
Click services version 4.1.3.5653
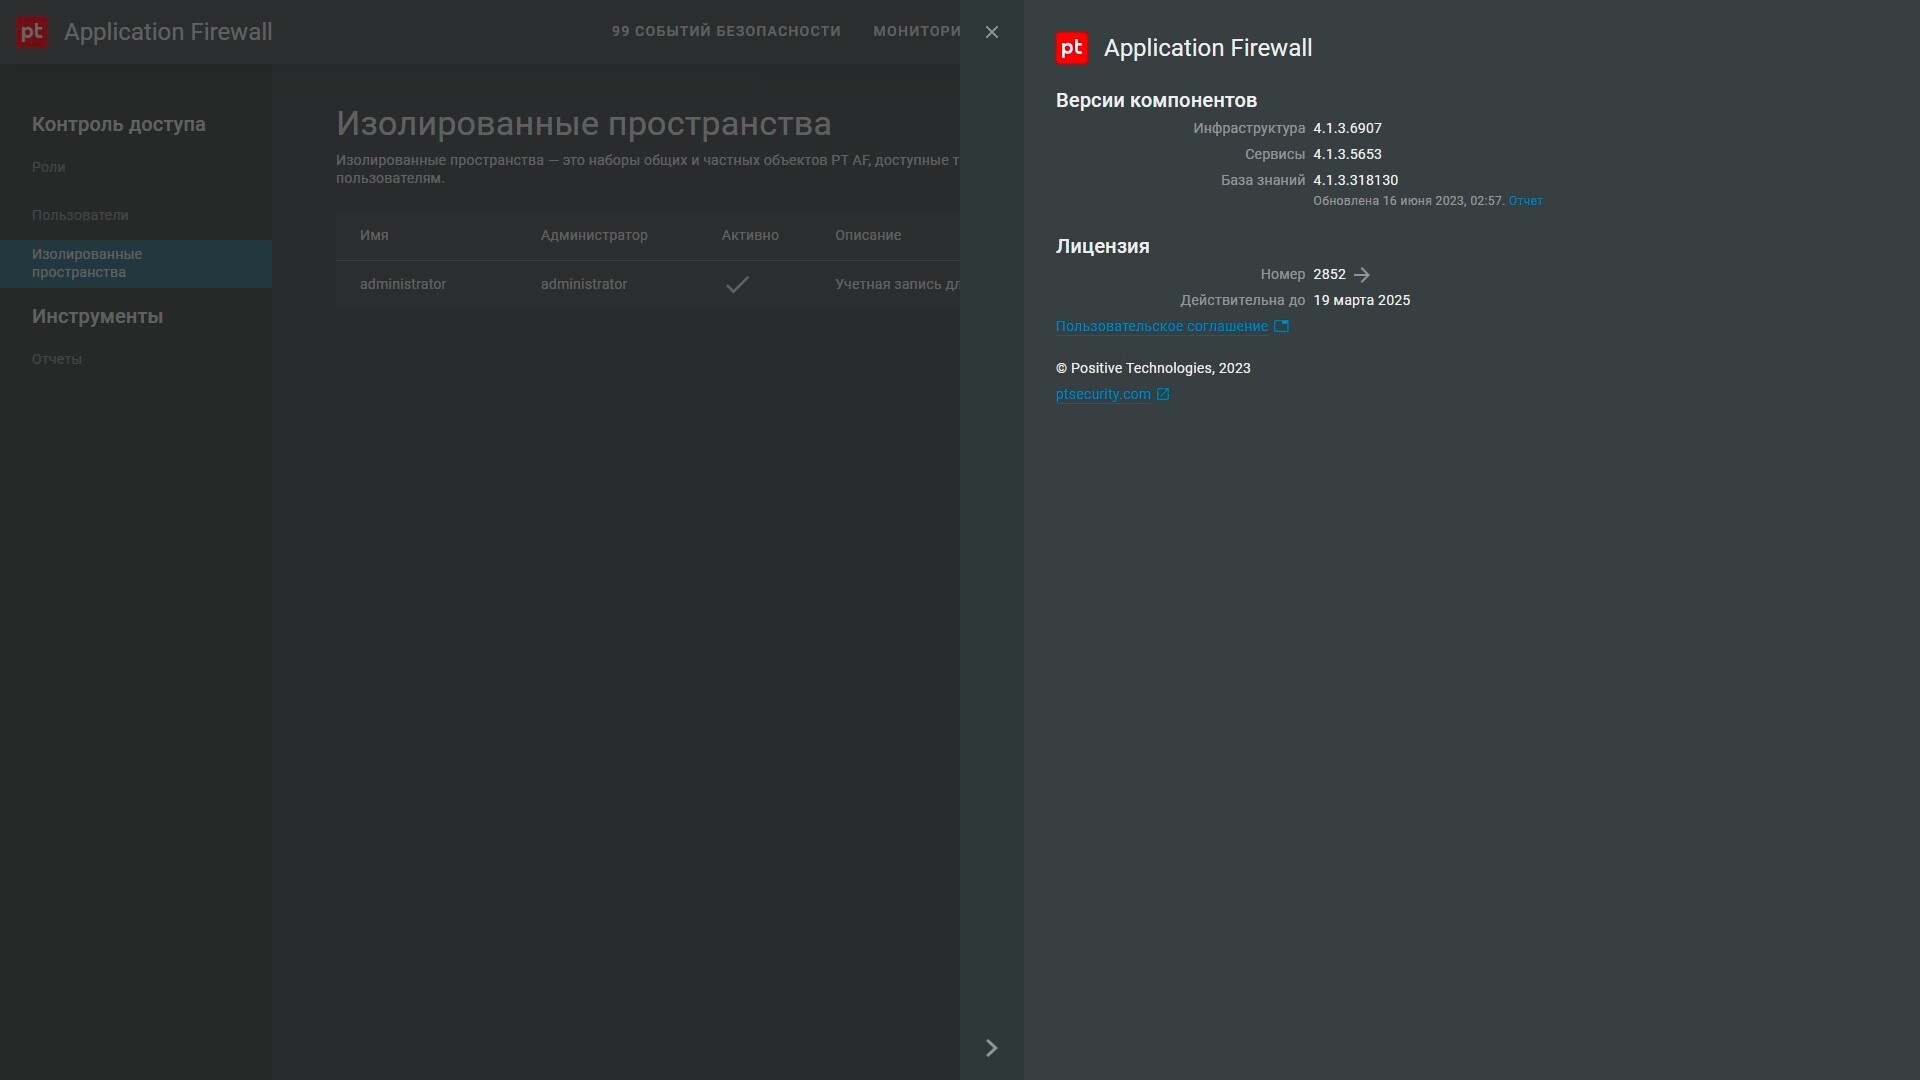[x=1347, y=154]
